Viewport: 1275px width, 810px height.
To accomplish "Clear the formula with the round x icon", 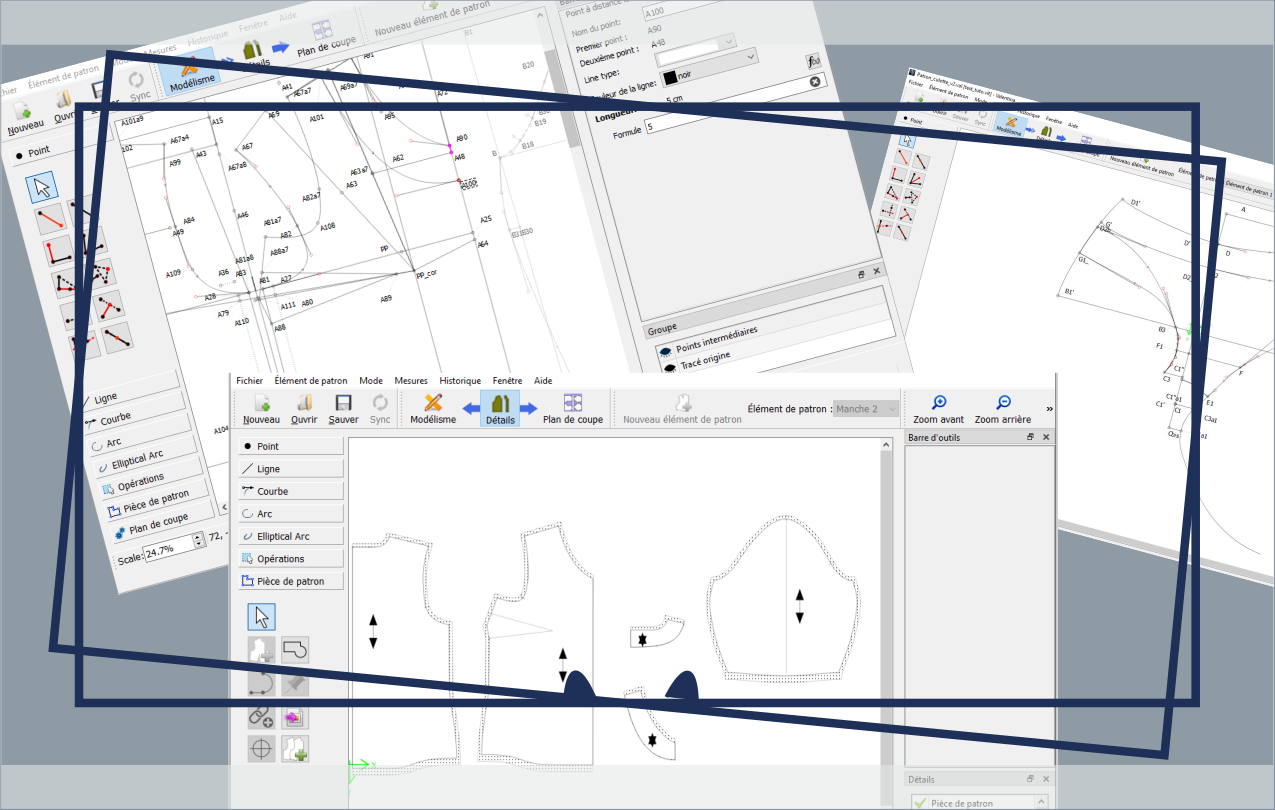I will [x=815, y=82].
